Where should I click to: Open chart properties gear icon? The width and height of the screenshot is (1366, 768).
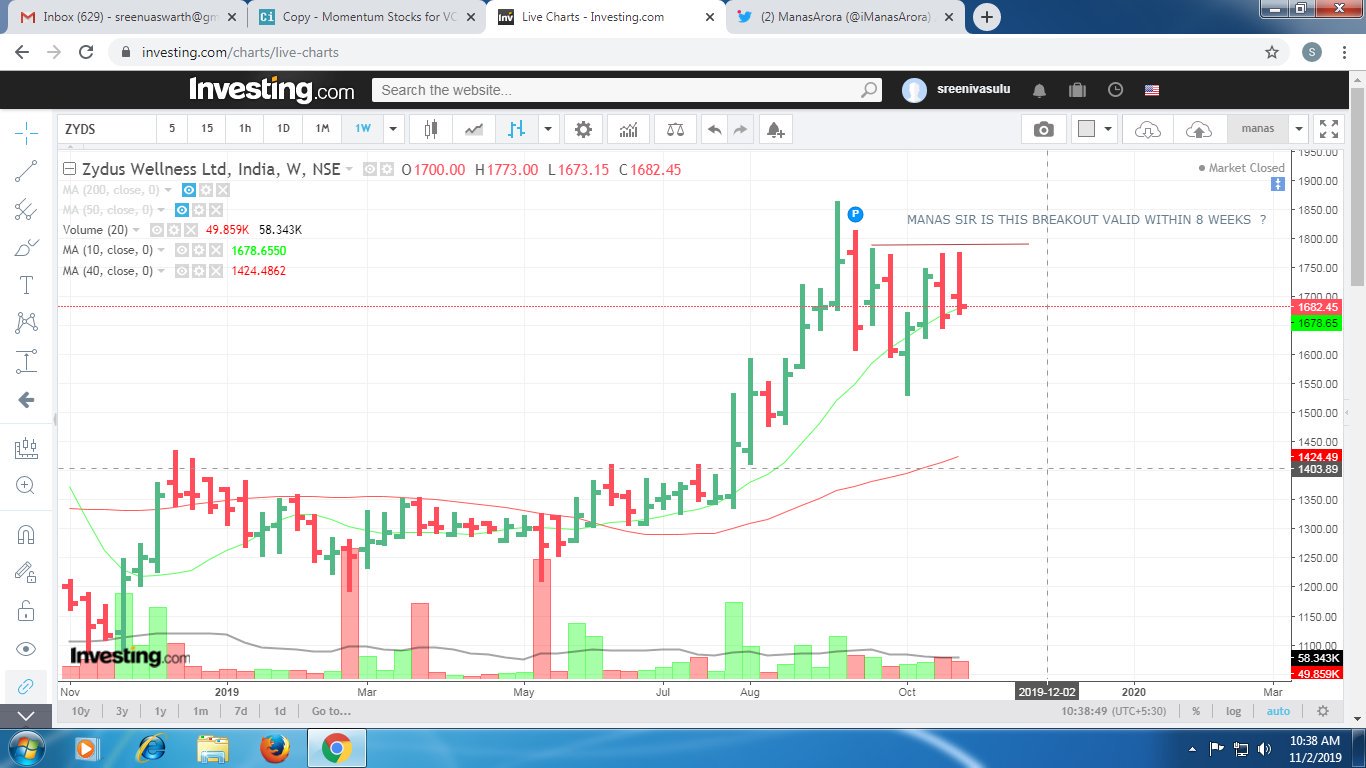coord(583,129)
